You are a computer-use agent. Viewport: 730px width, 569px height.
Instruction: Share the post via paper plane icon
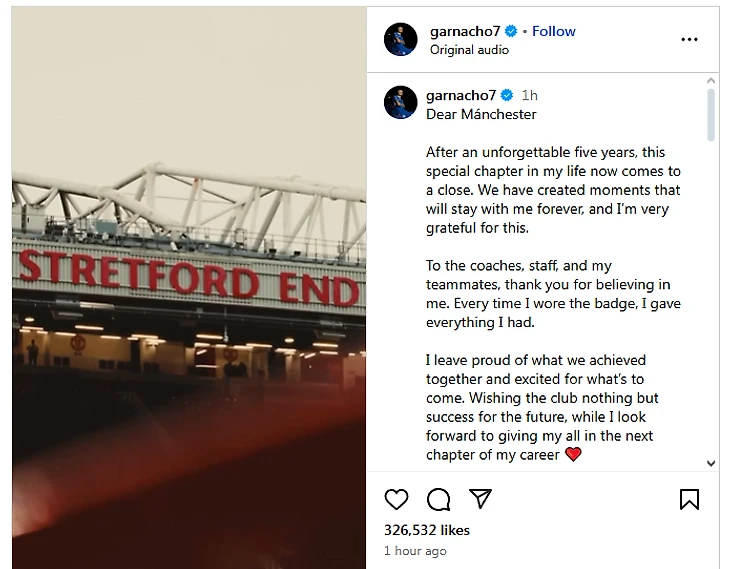[480, 499]
